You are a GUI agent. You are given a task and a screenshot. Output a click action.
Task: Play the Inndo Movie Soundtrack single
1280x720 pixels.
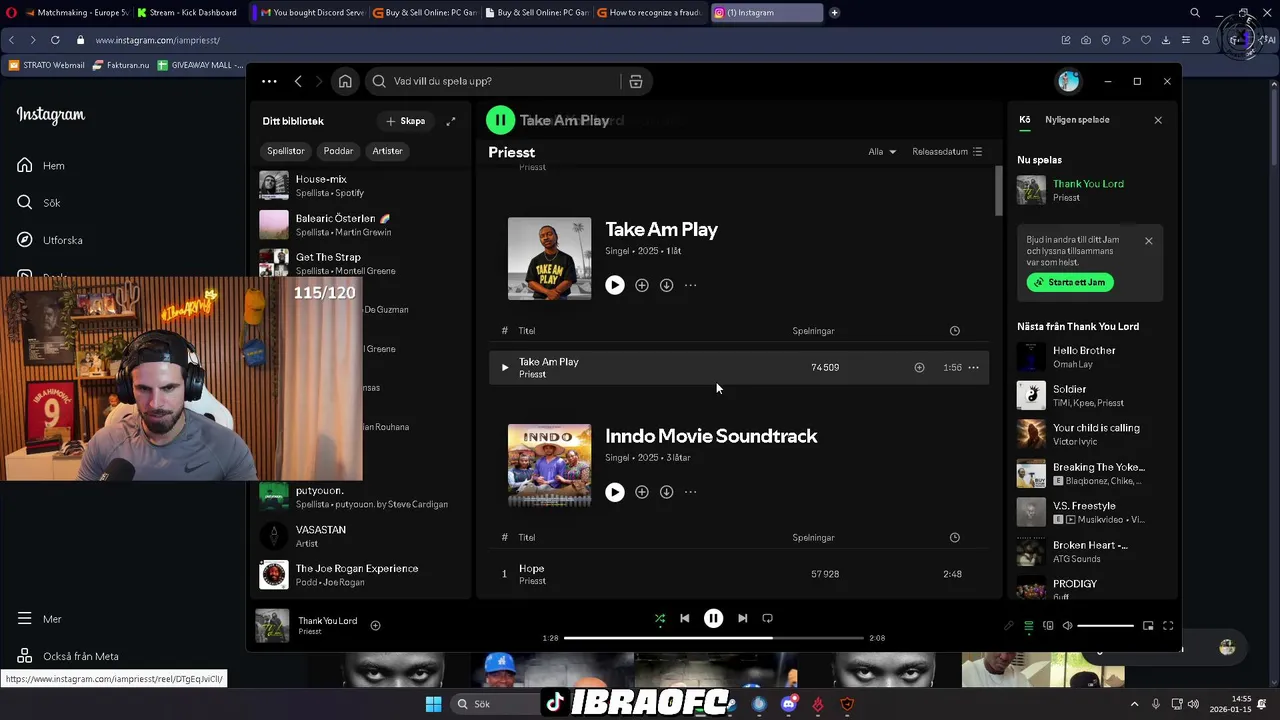pos(615,492)
